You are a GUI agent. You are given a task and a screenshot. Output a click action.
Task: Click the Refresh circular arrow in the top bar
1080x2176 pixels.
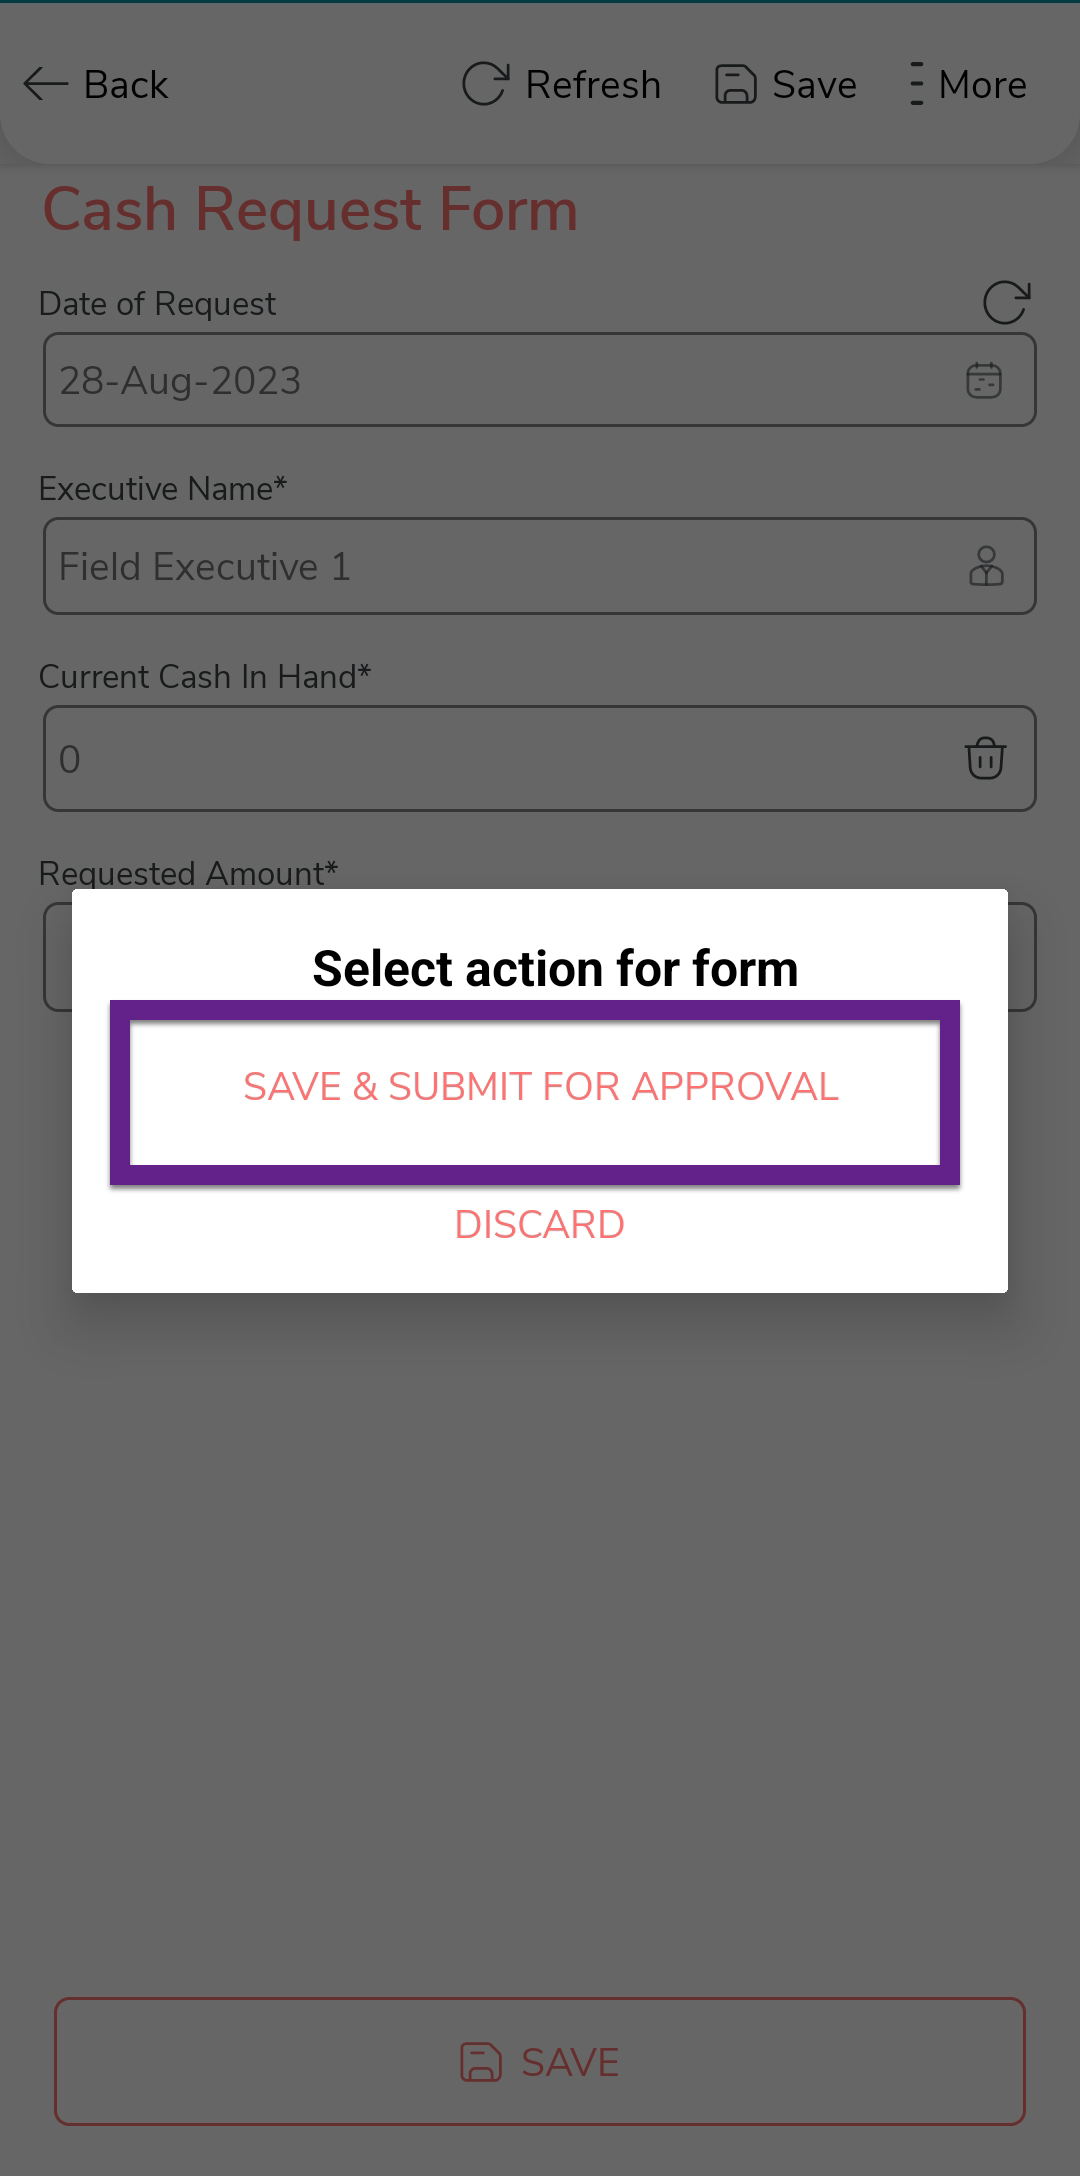pos(485,85)
